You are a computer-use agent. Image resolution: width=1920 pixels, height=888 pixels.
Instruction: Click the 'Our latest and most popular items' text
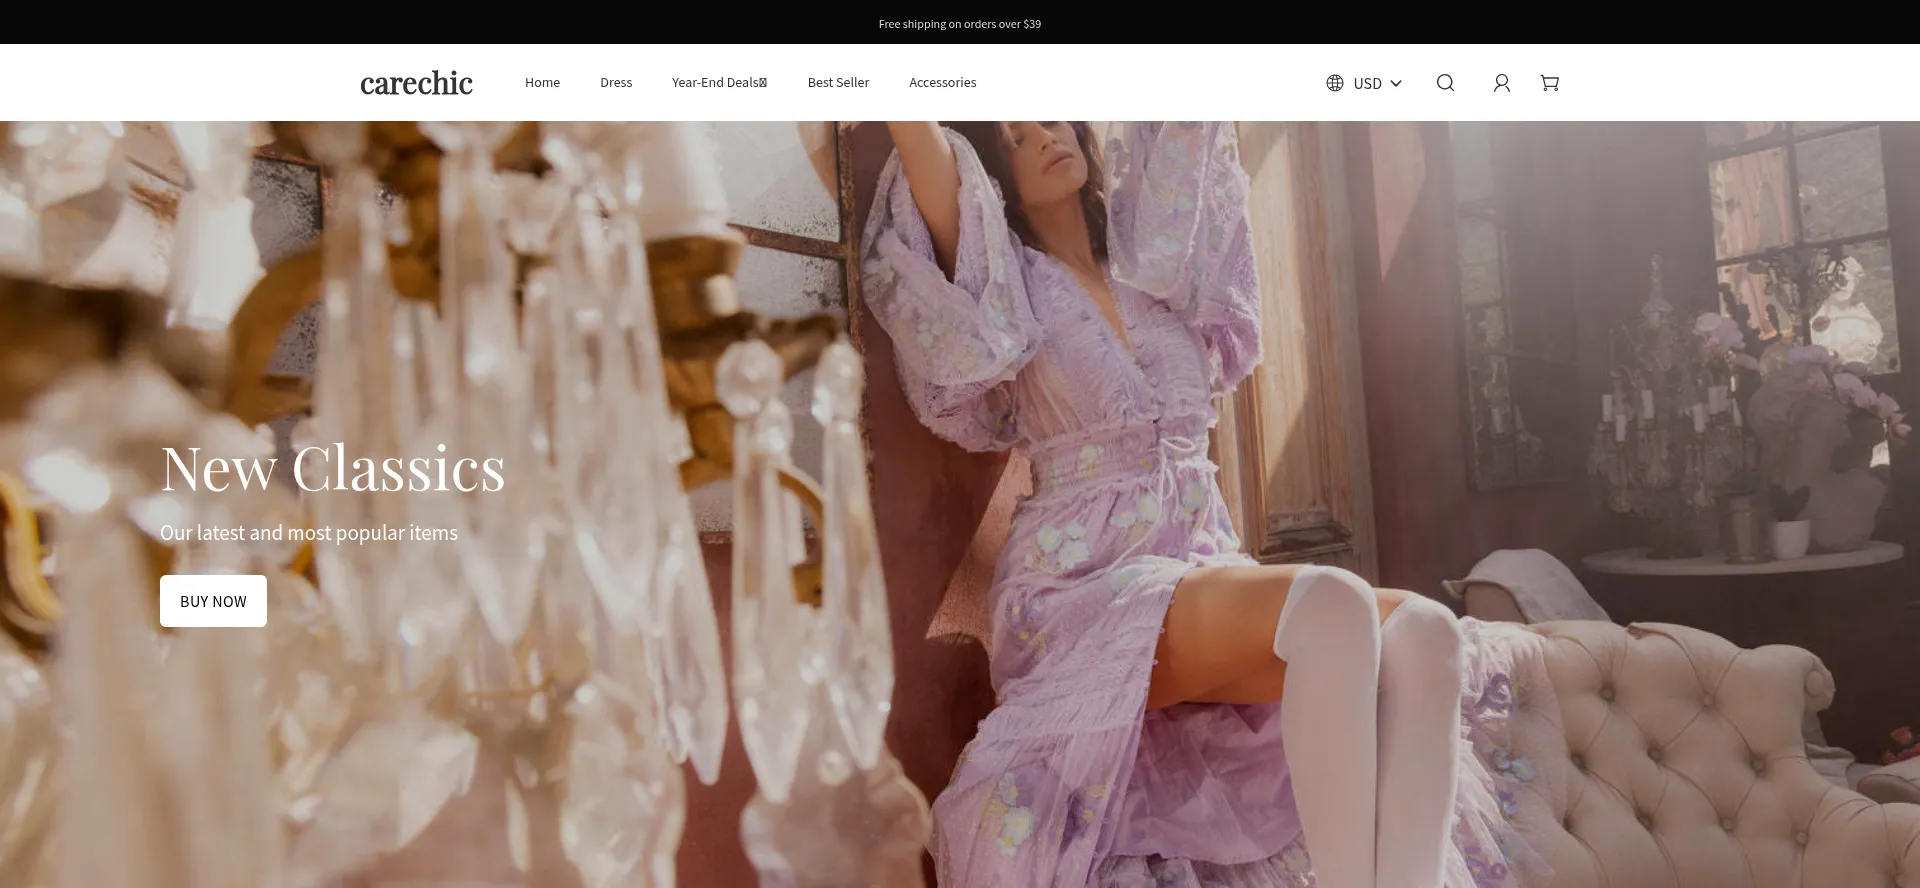[x=309, y=533]
